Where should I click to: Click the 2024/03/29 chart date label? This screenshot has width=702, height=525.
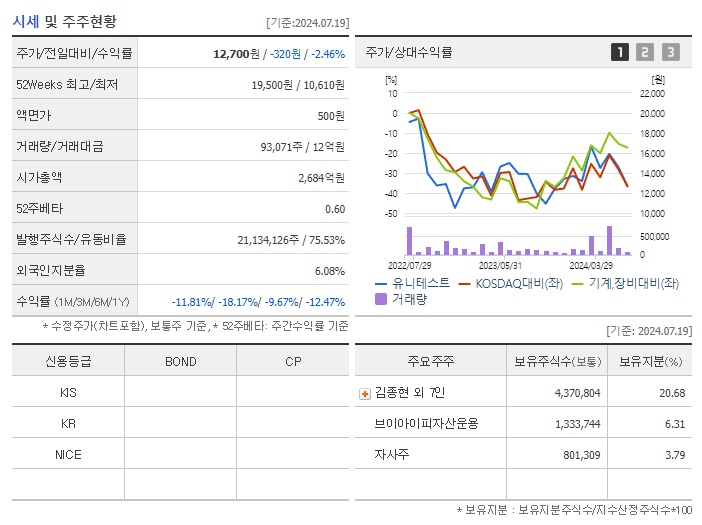point(591,265)
